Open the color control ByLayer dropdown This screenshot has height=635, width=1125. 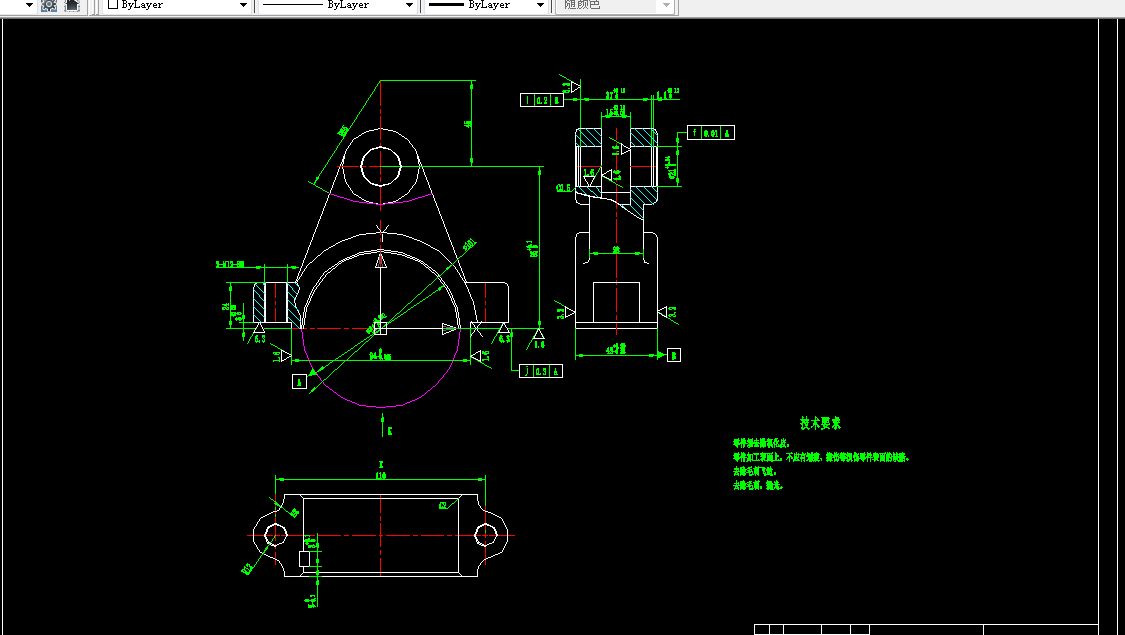177,5
